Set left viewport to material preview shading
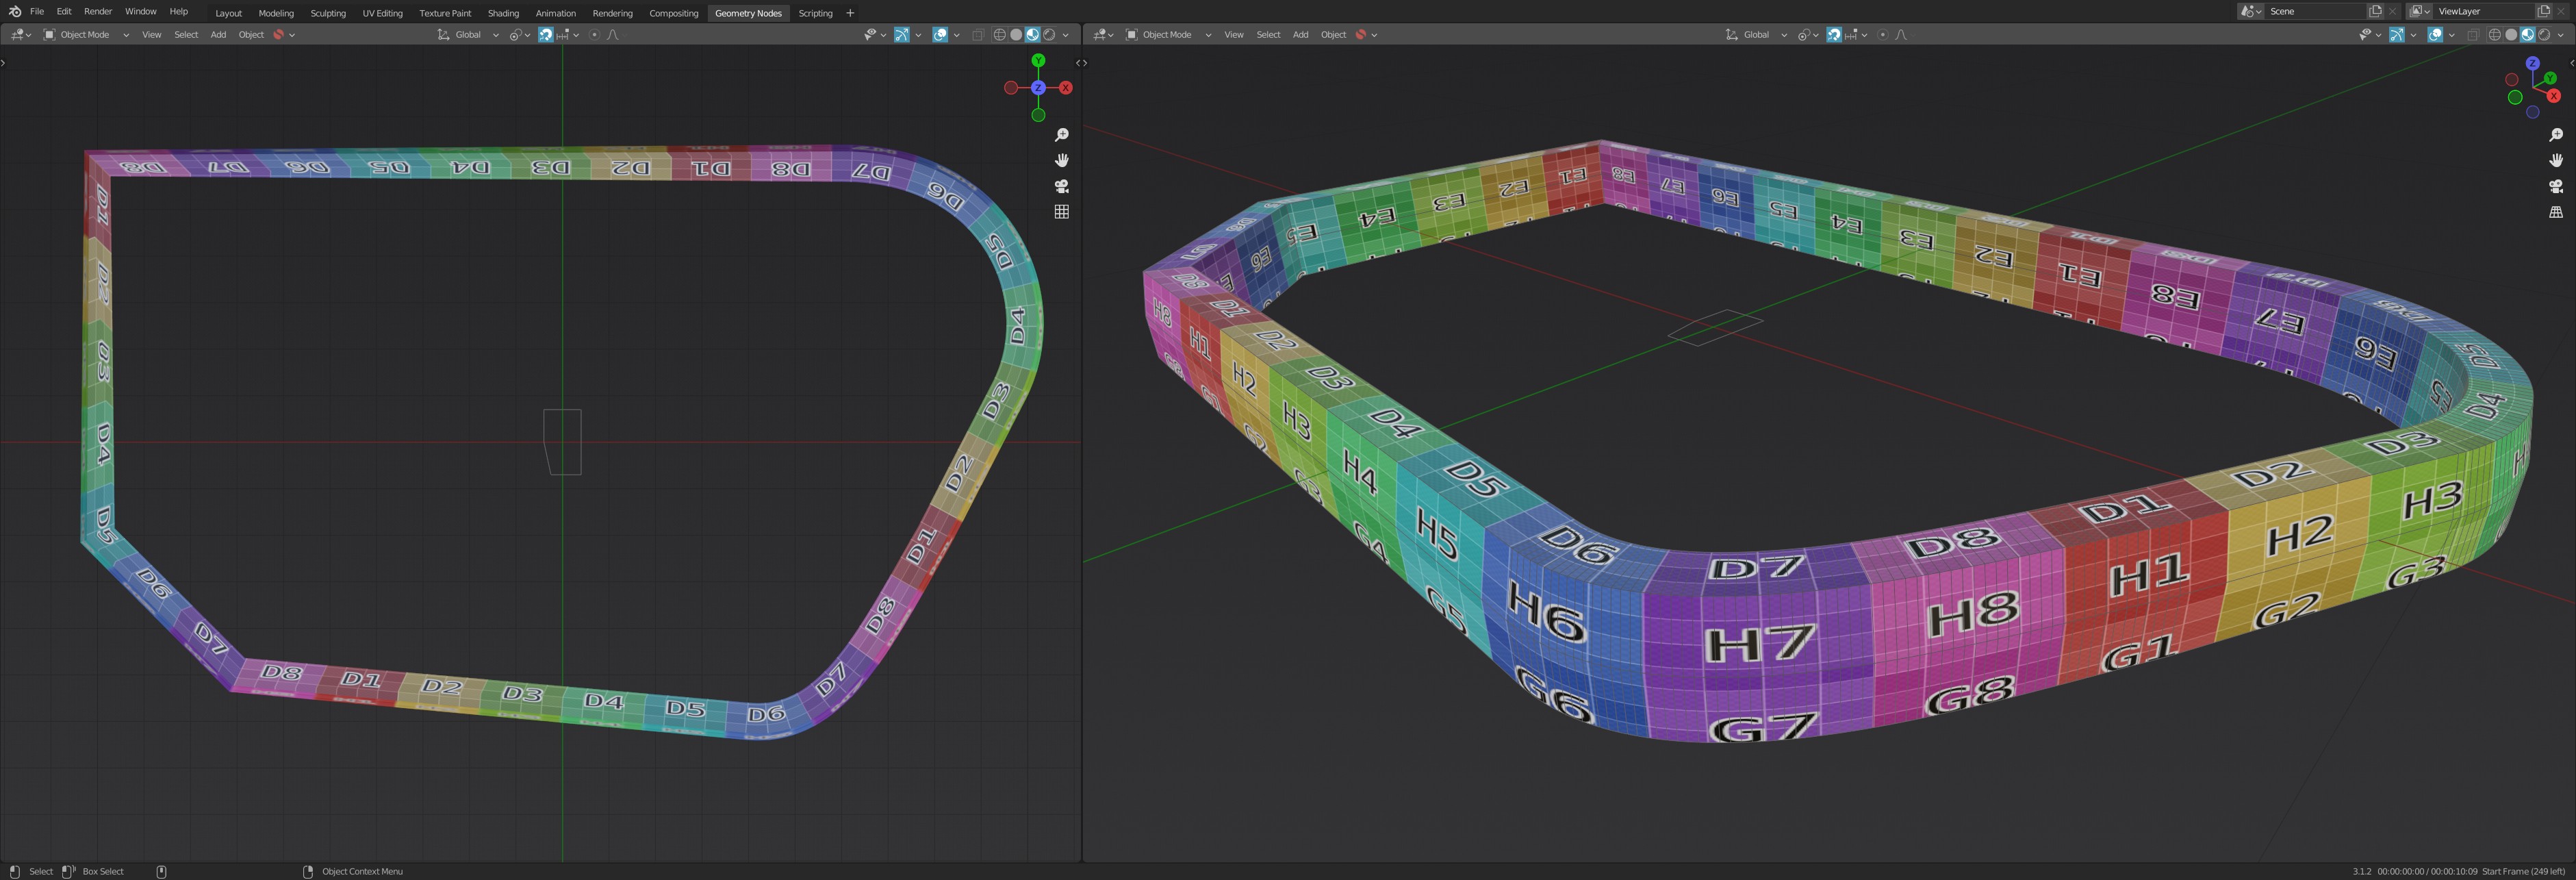 click(x=1033, y=35)
